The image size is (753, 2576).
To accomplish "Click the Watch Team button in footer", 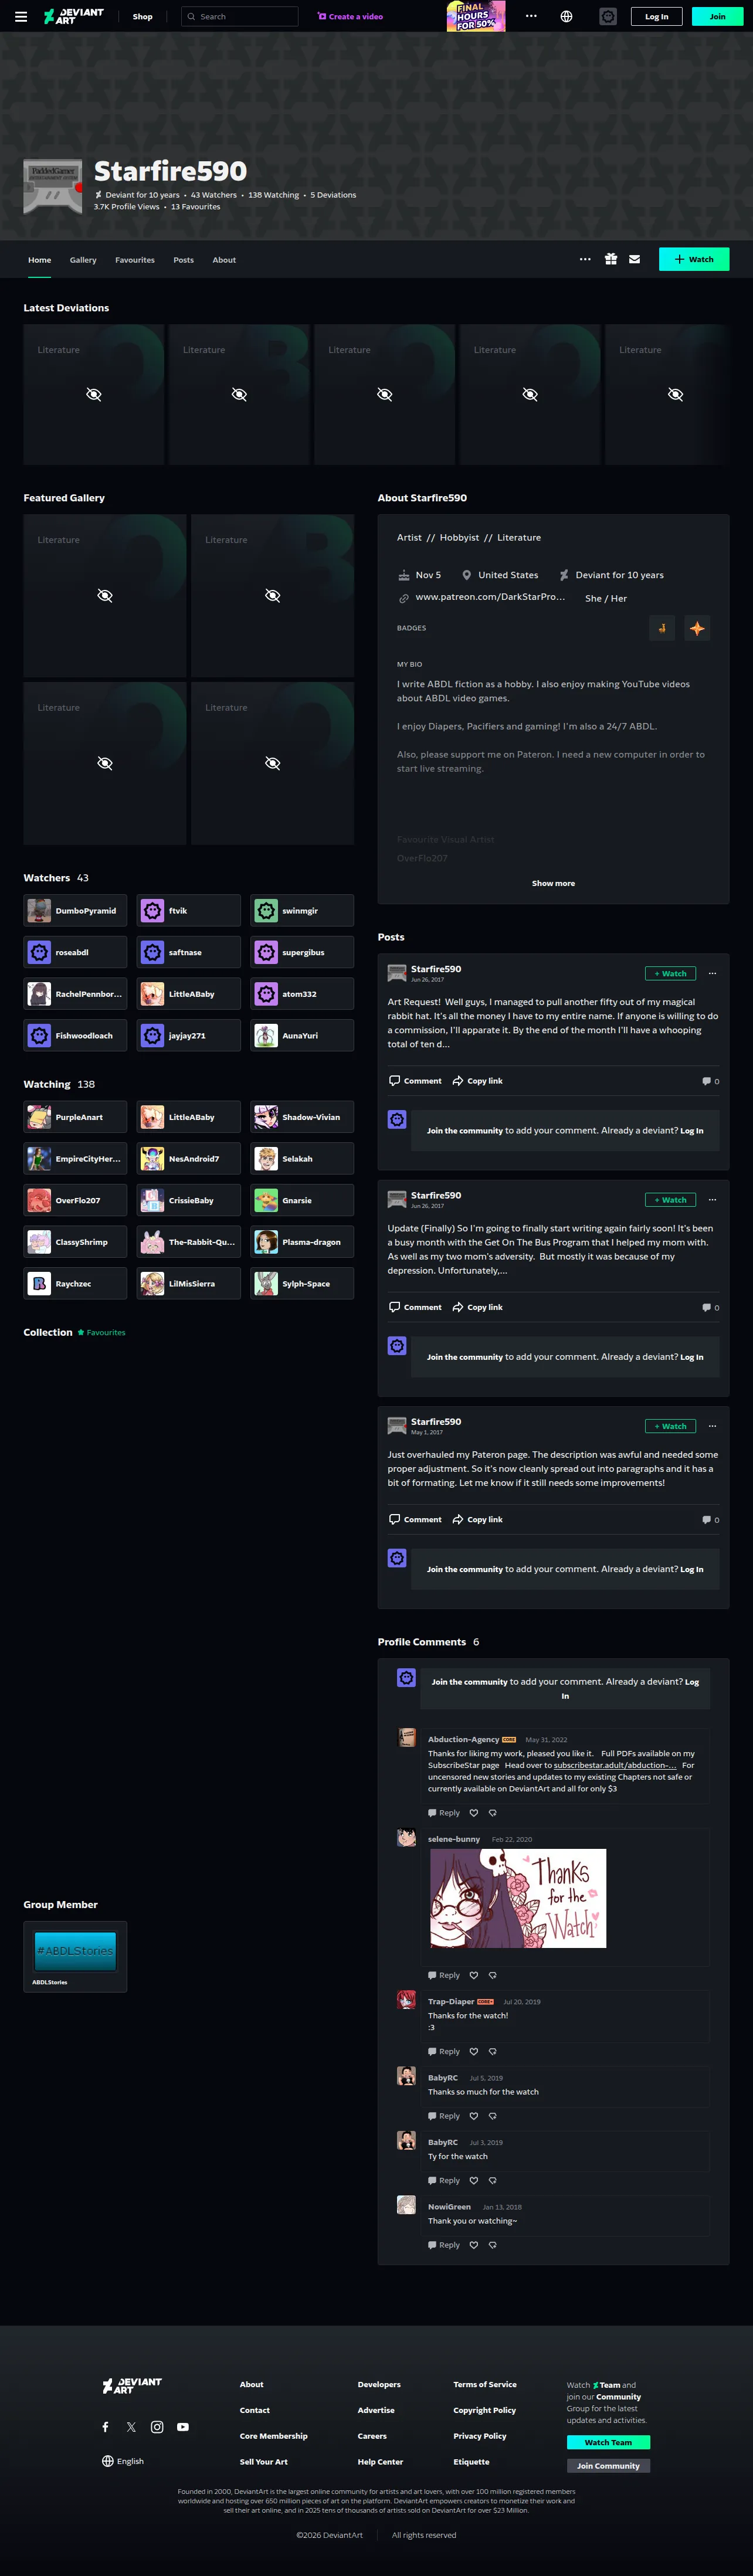I will [x=608, y=2442].
